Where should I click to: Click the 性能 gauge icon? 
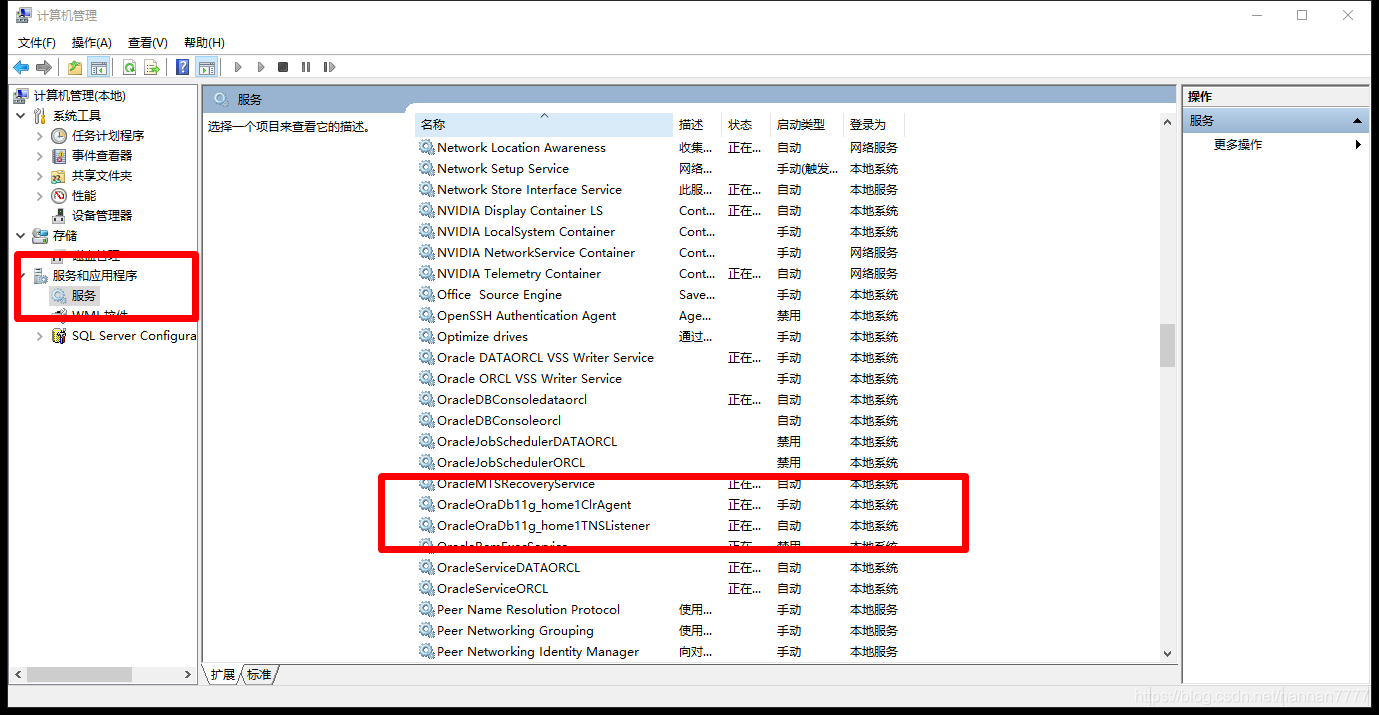(x=60, y=195)
